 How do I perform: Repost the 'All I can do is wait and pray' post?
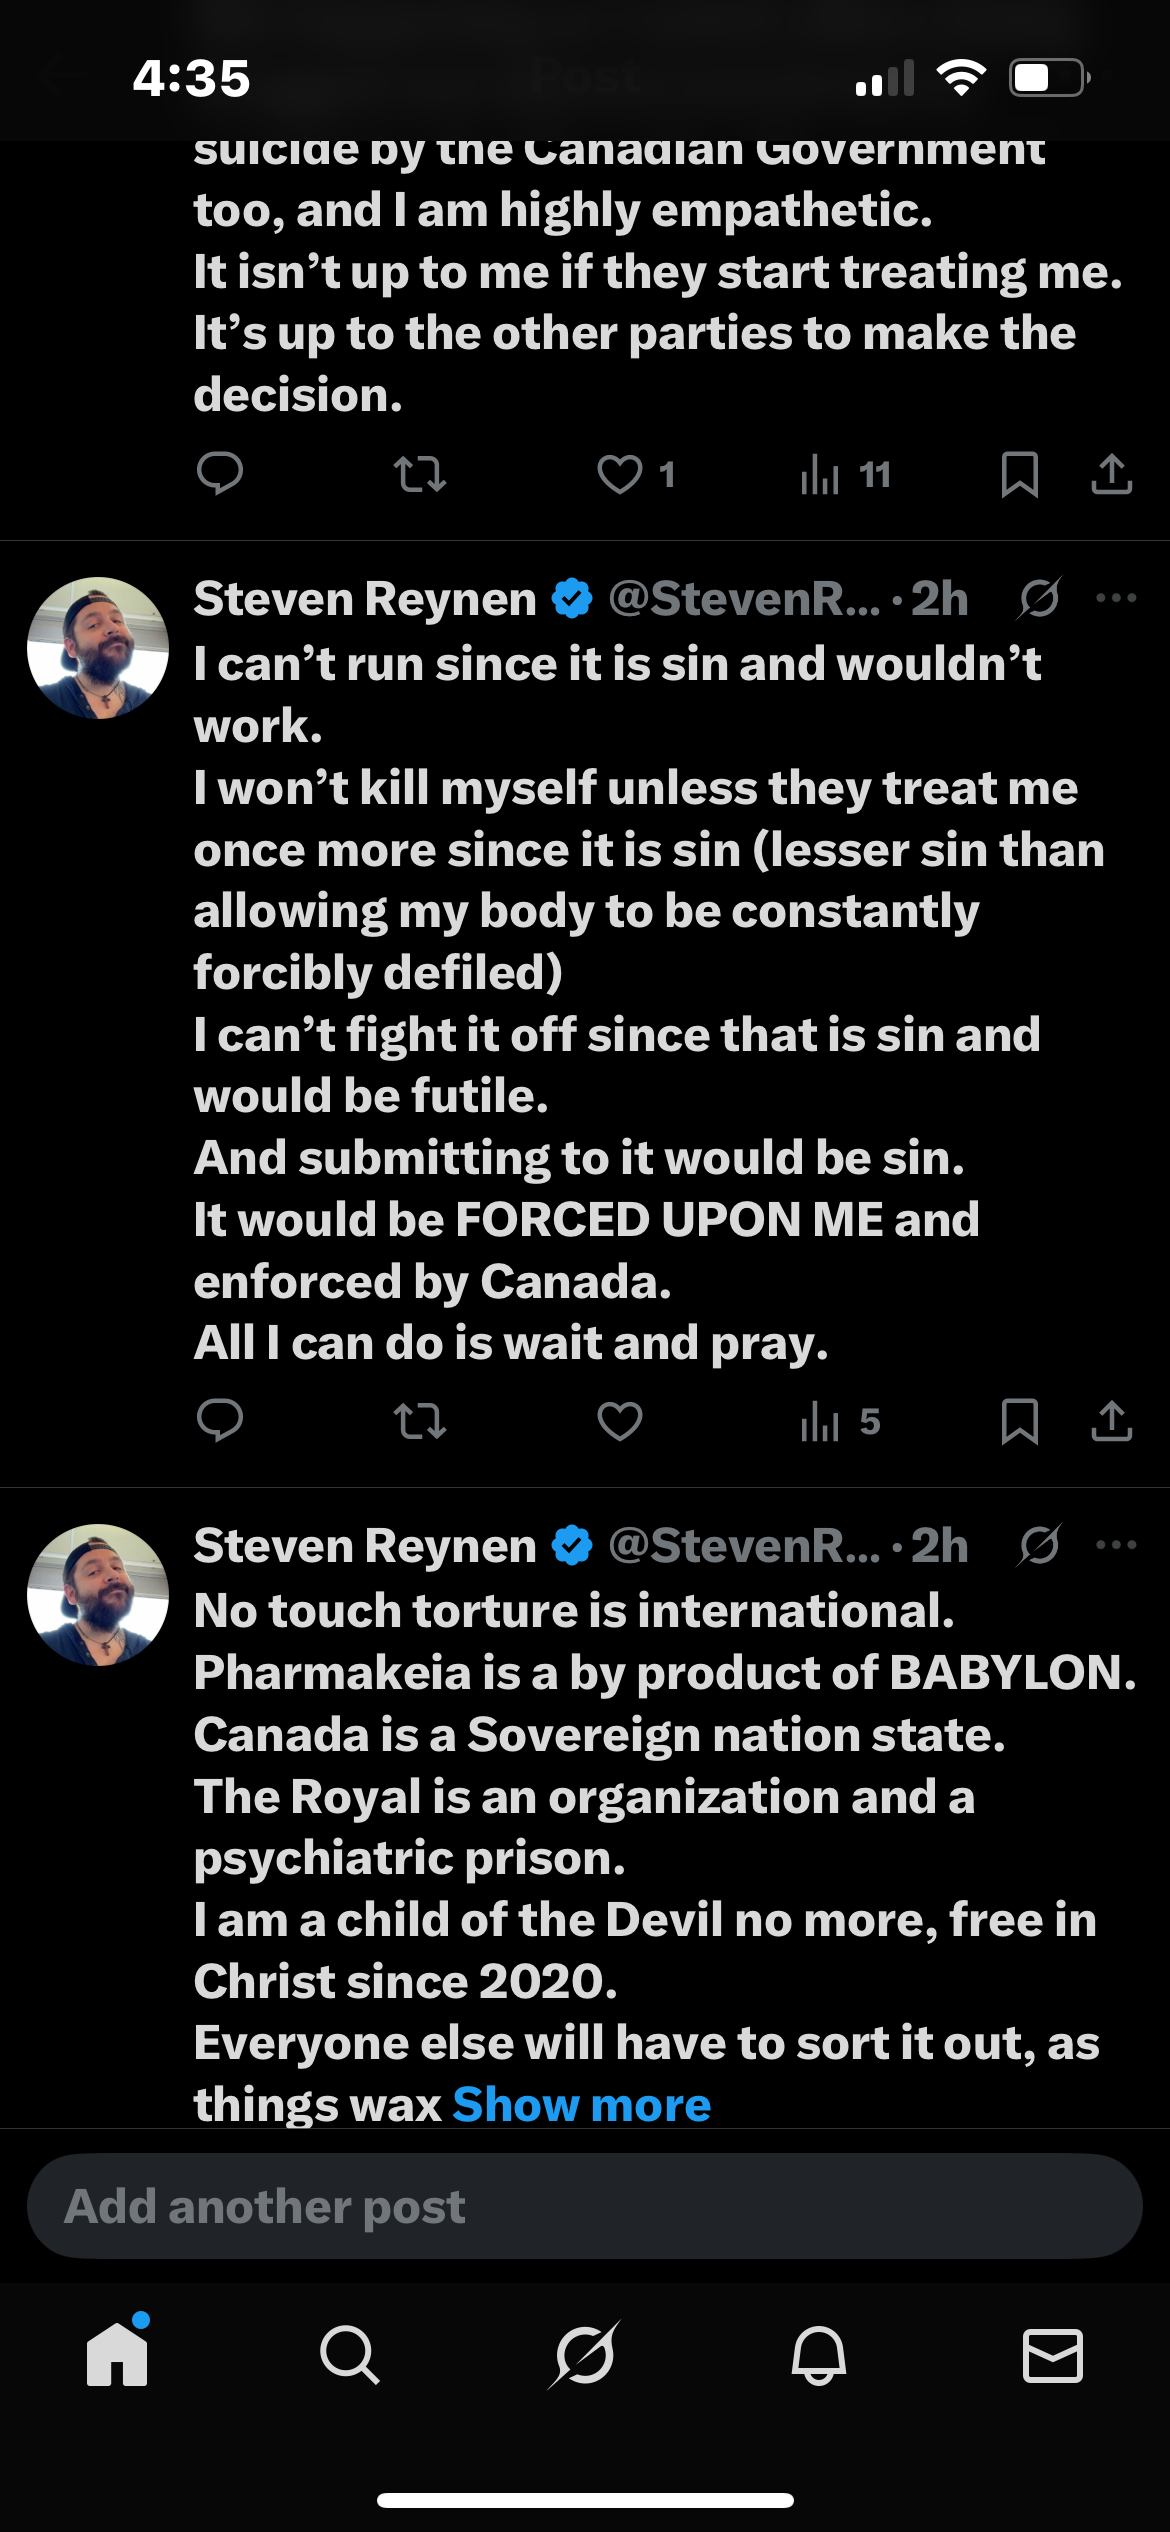pos(420,1421)
